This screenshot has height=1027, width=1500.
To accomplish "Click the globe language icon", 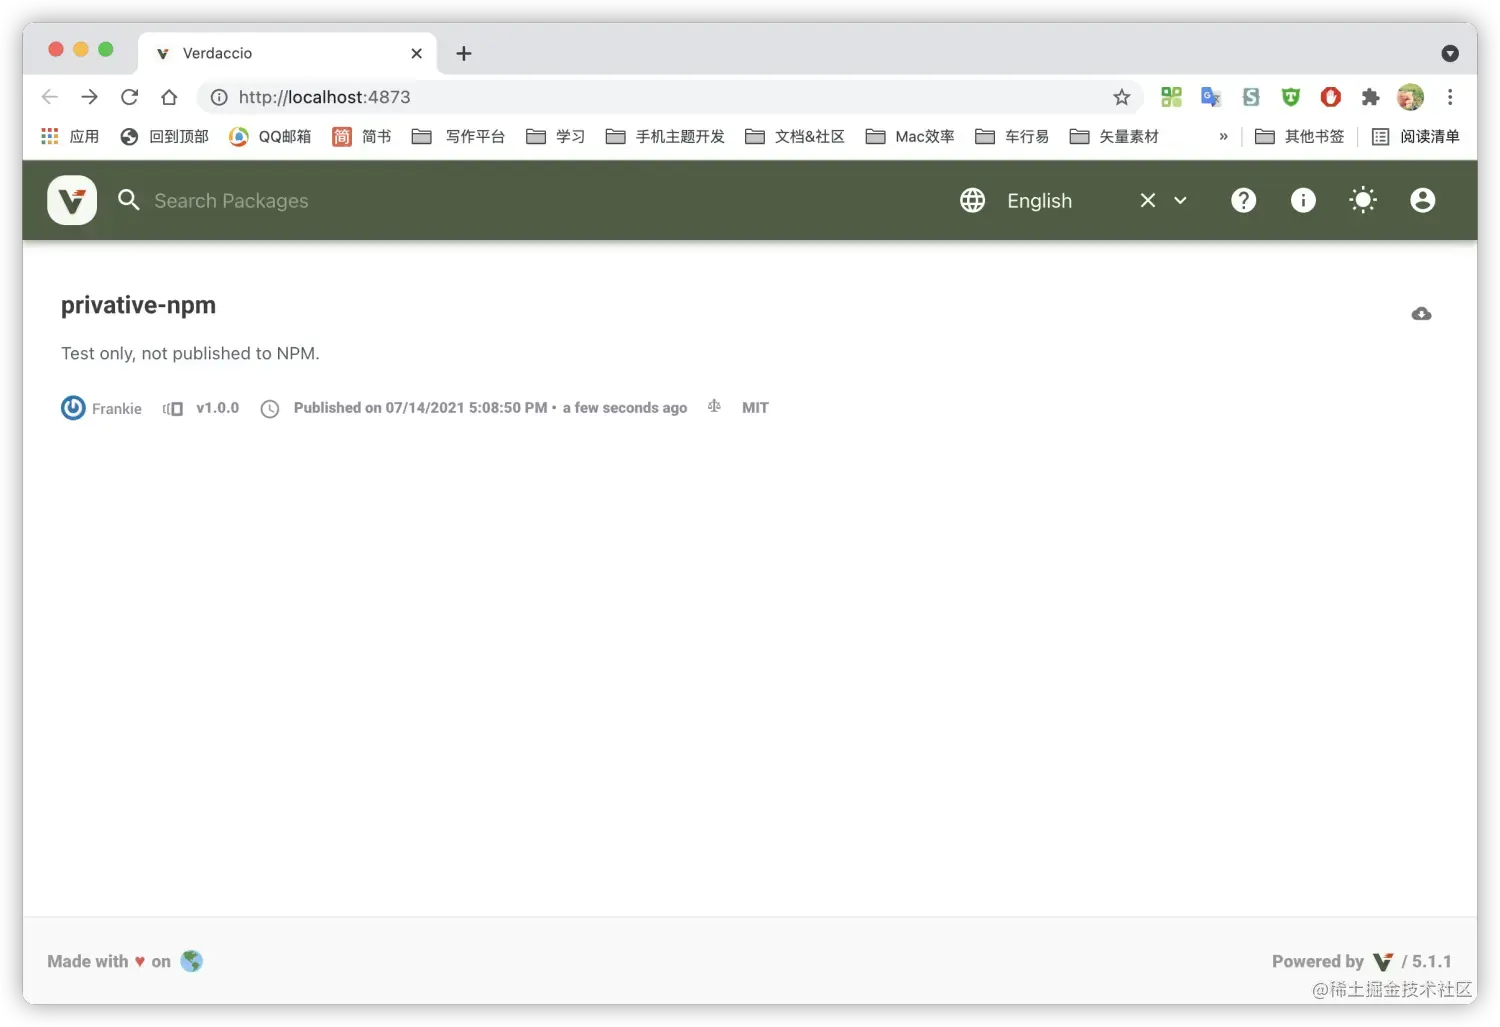I will point(973,200).
